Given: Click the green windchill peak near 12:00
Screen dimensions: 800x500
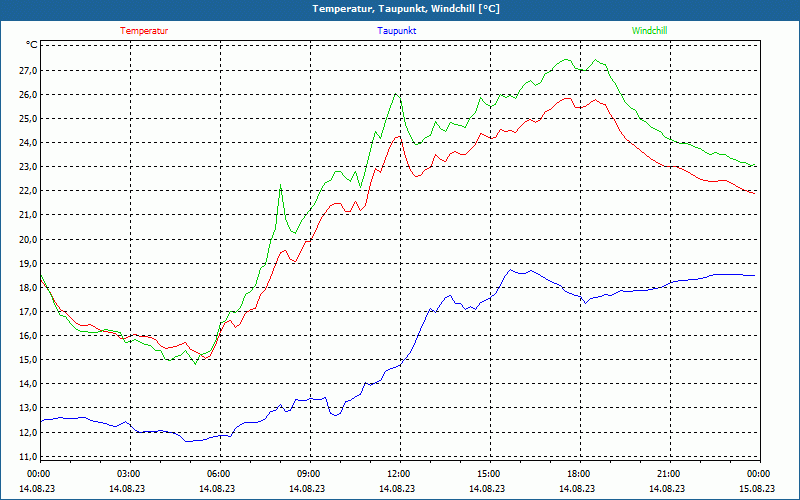Looking at the screenshot, I should tap(396, 94).
